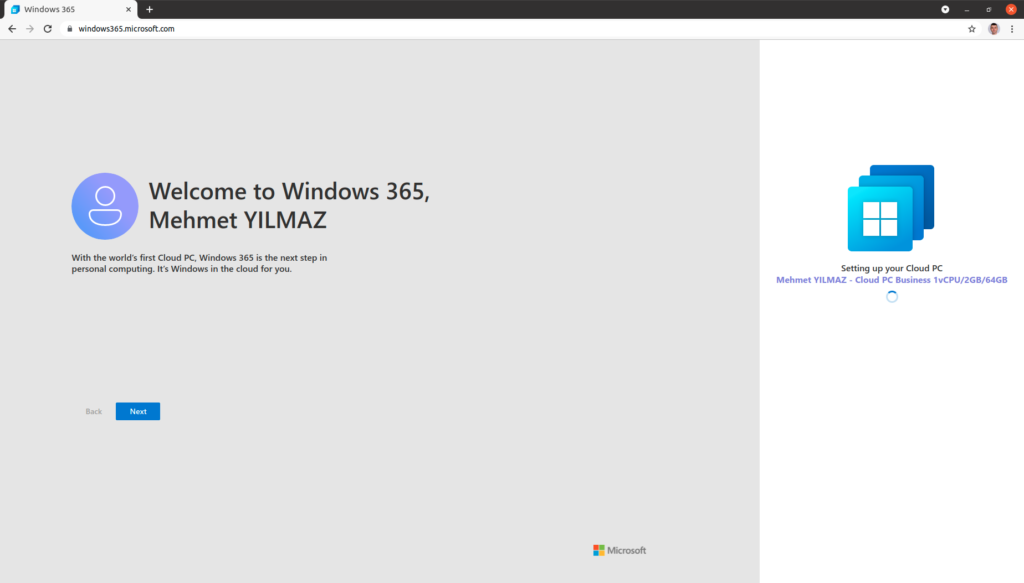
Task: Click the loading spinner under the Cloud PC name
Action: coord(891,296)
